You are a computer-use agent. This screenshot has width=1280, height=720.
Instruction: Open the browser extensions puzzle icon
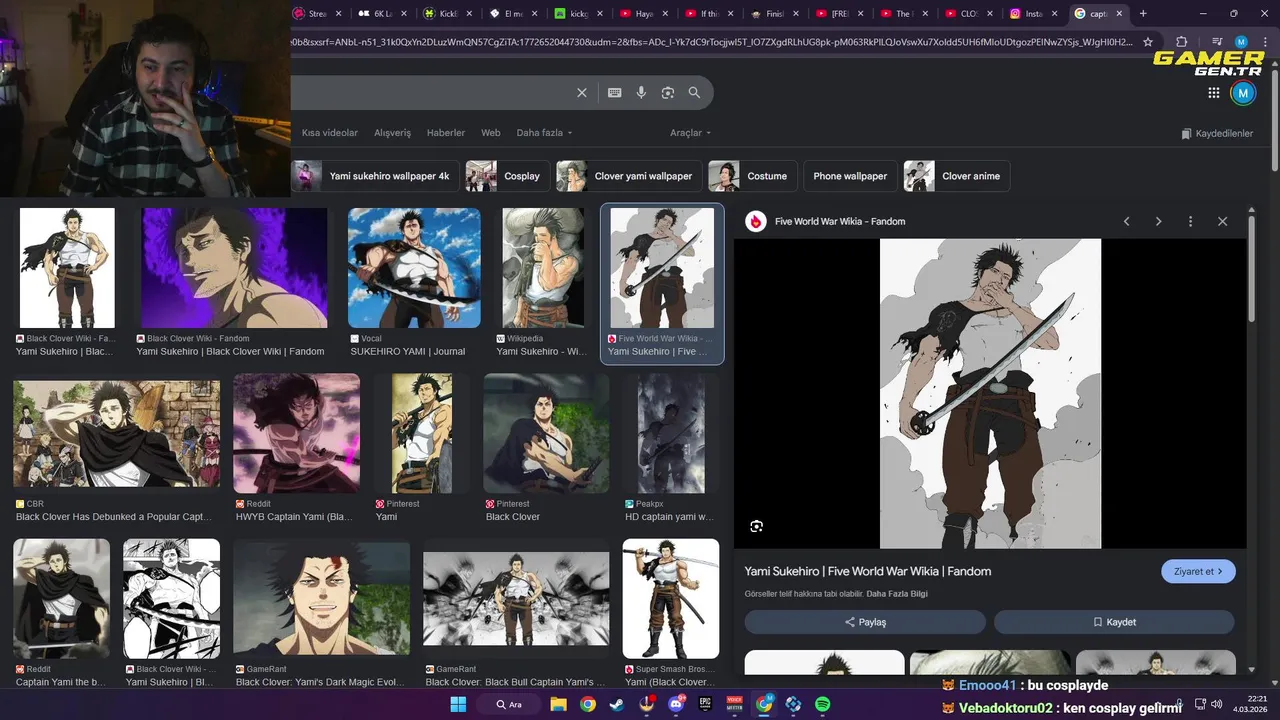[x=1182, y=42]
